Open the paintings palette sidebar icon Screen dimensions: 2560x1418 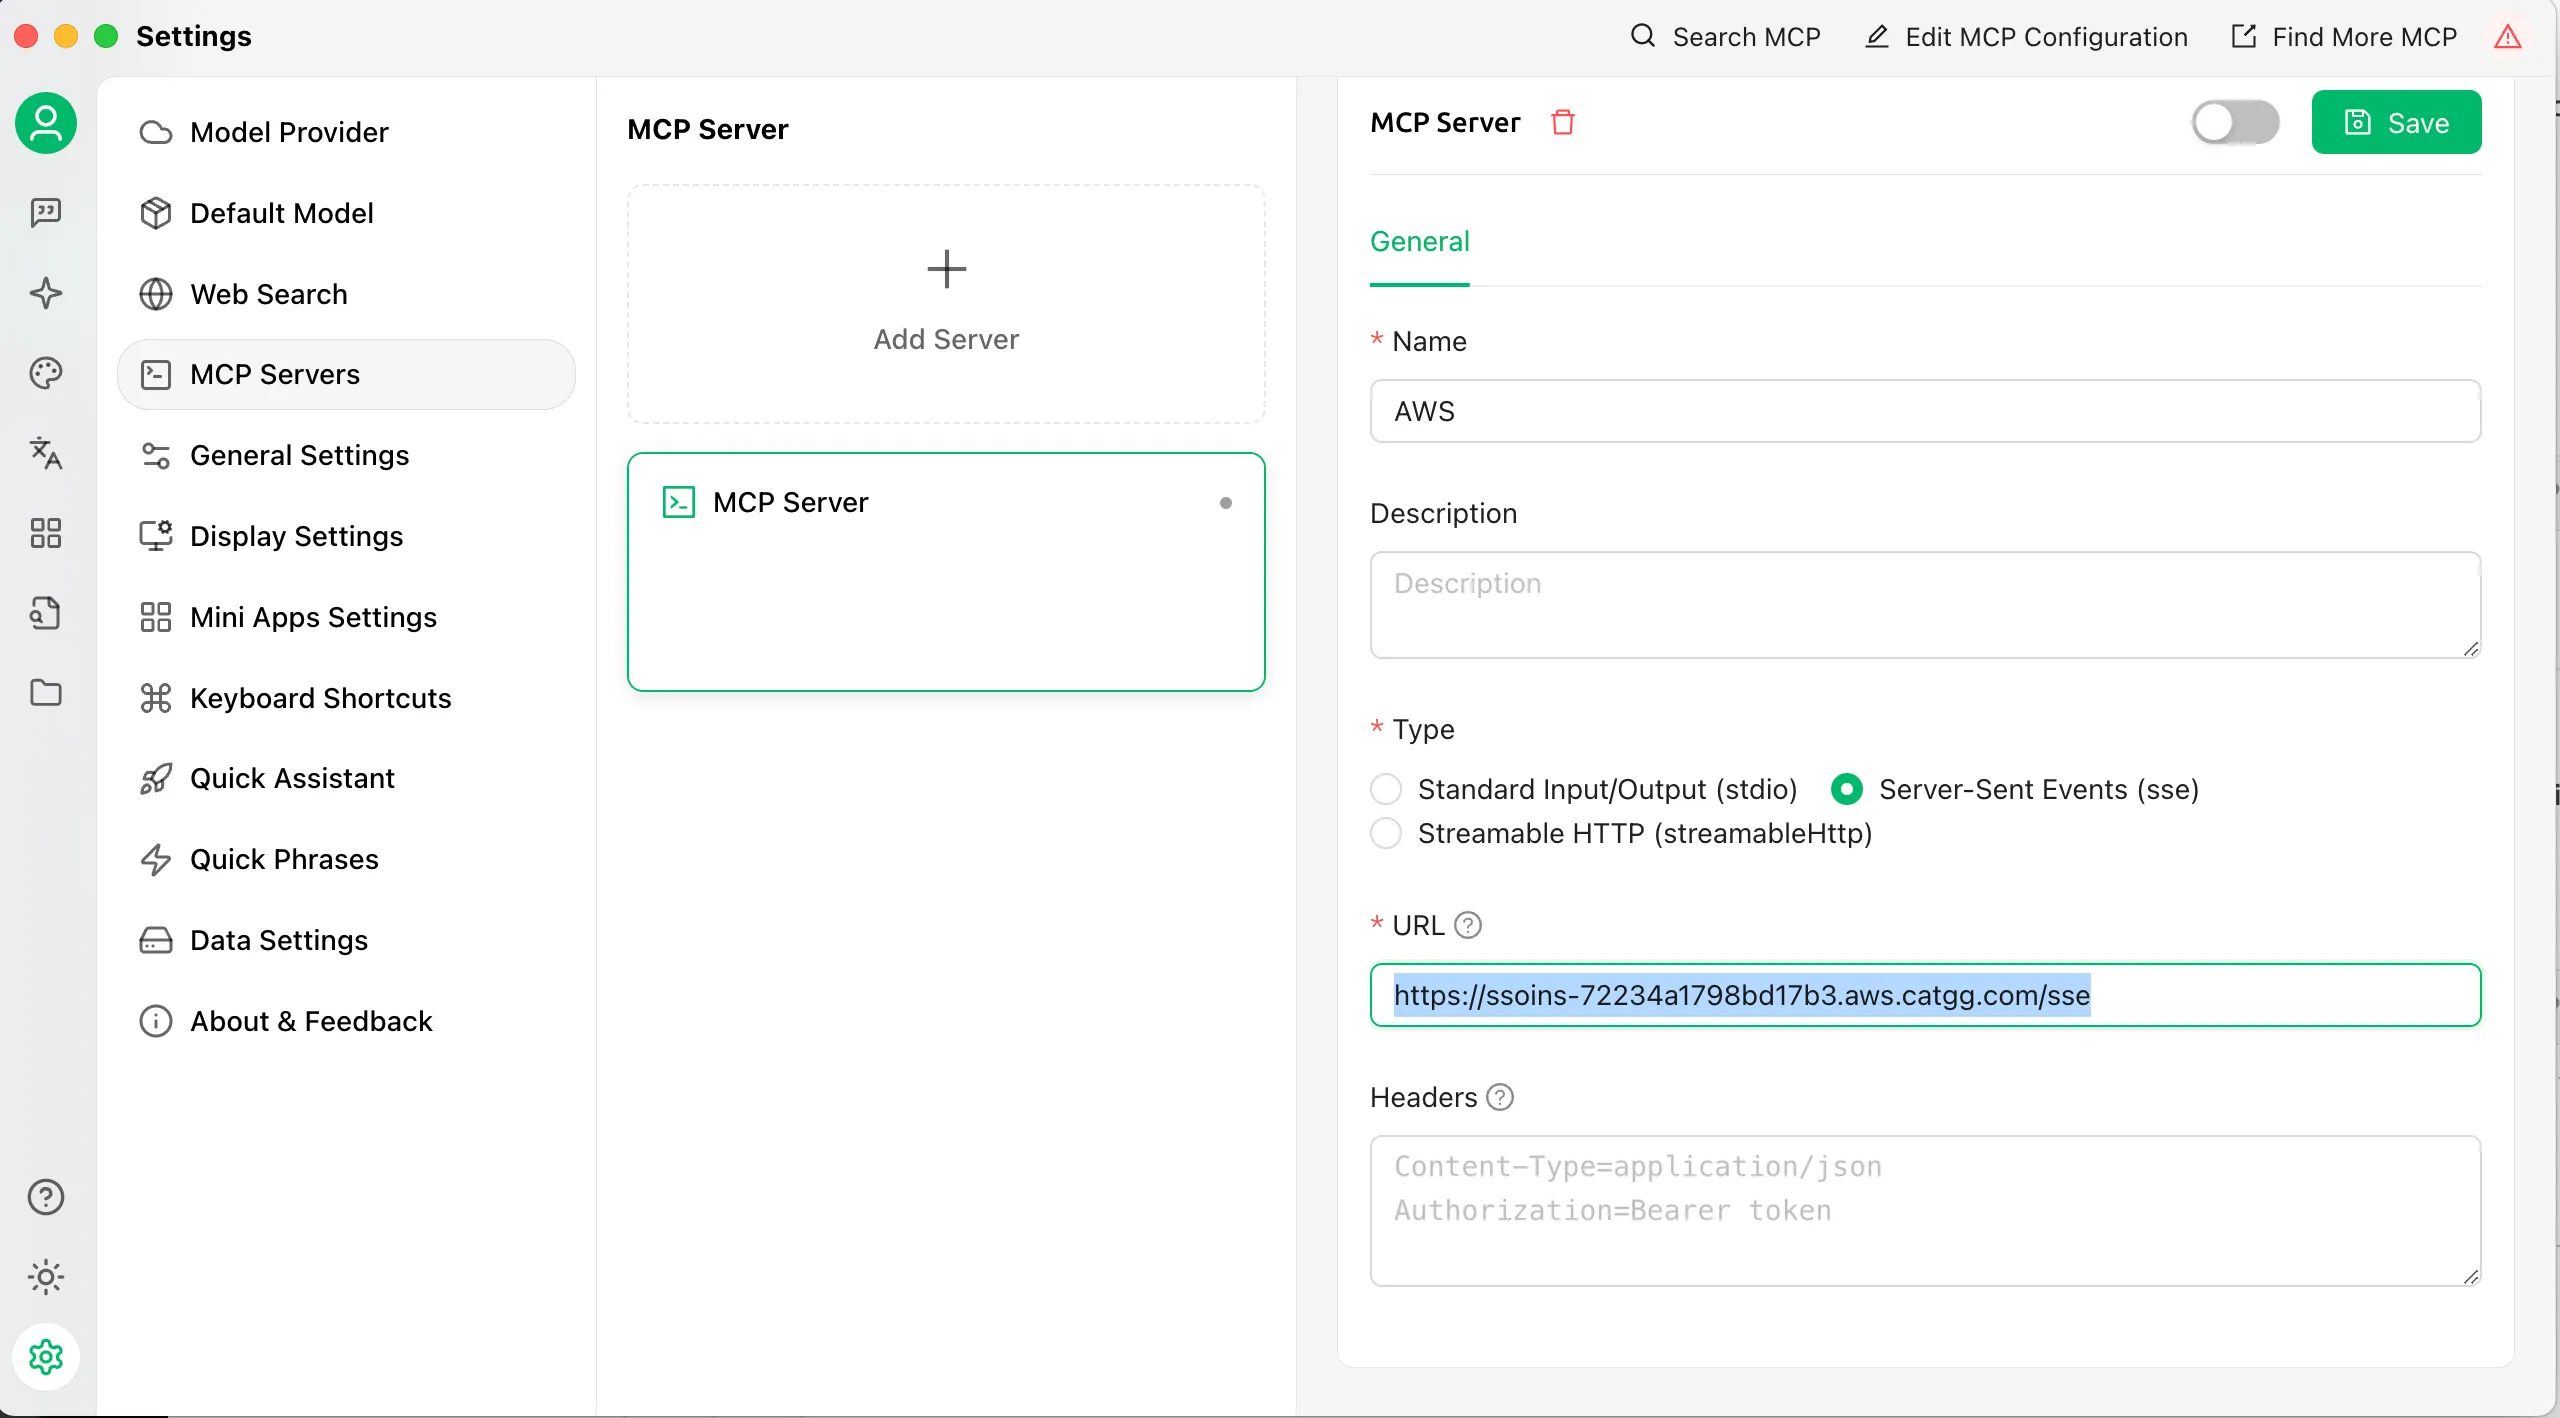[x=46, y=373]
